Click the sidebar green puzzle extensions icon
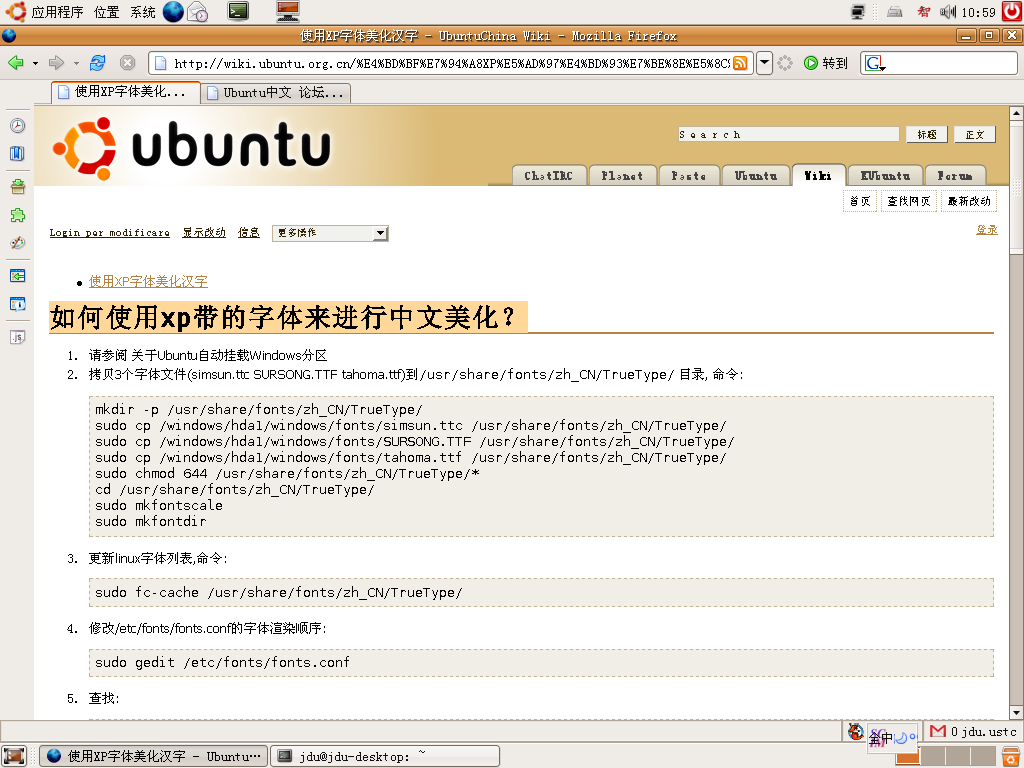This screenshot has height=768, width=1024. (18, 215)
